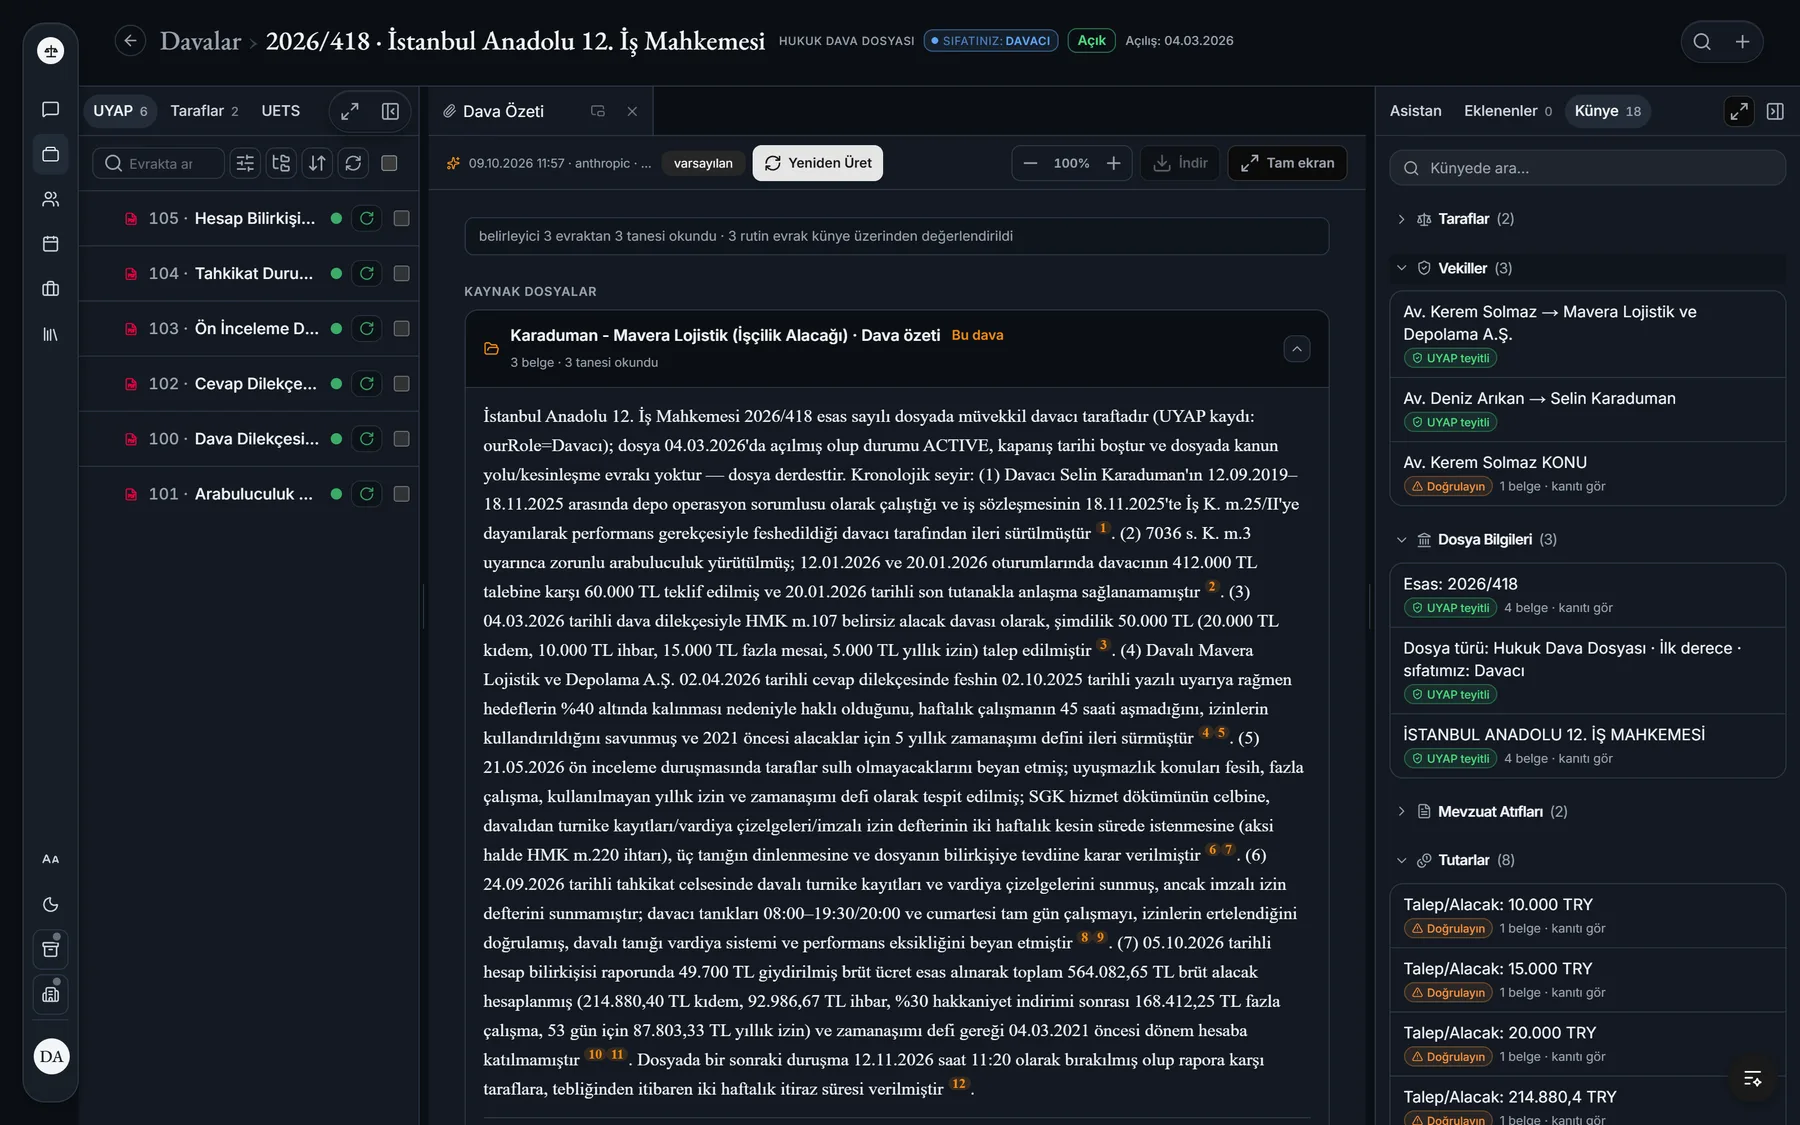Viewport: 1800px width, 1125px height.
Task: Check the box for document 104 Tahkikat
Action: (402, 273)
